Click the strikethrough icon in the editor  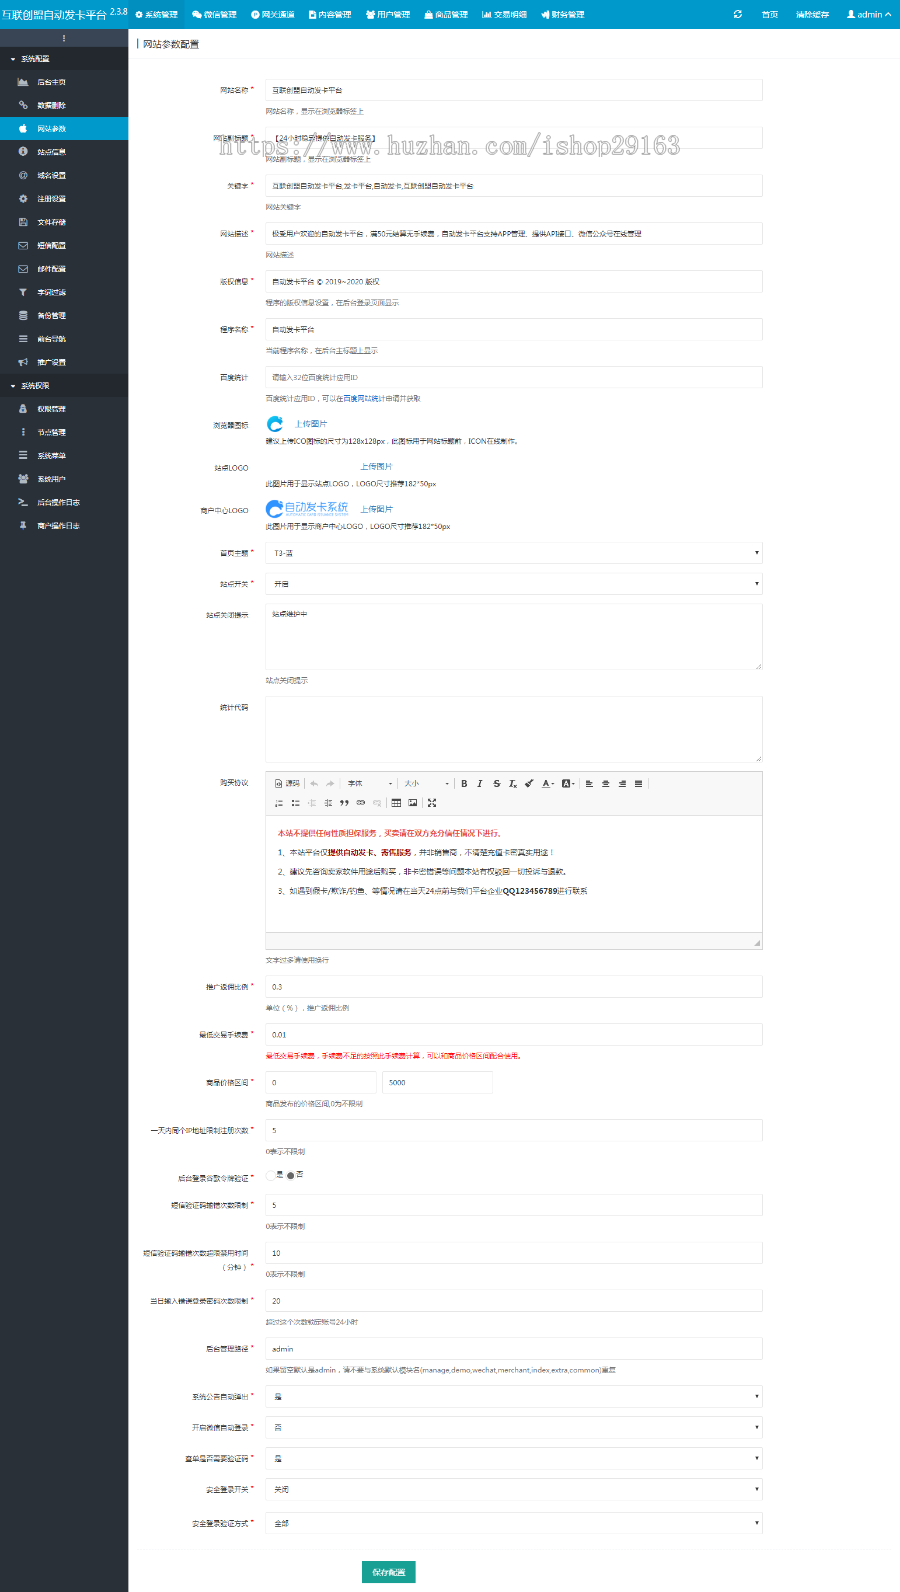click(x=496, y=784)
